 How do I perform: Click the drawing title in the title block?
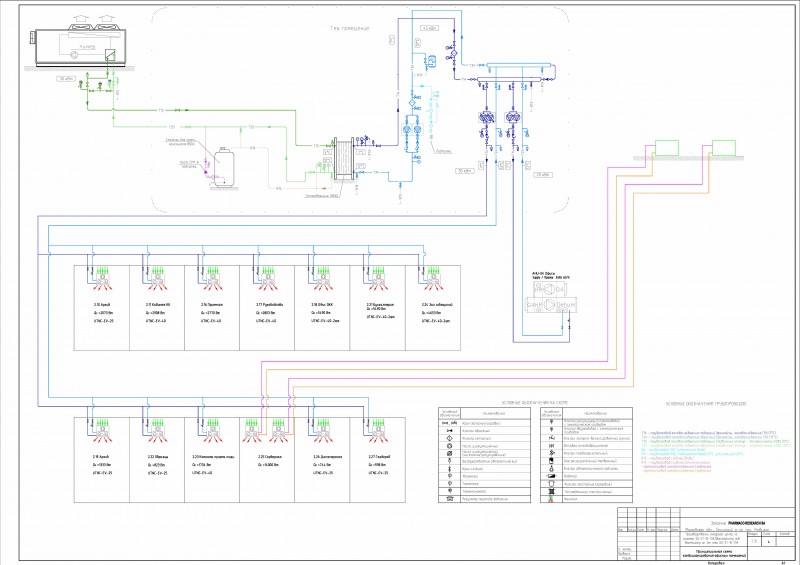(714, 553)
